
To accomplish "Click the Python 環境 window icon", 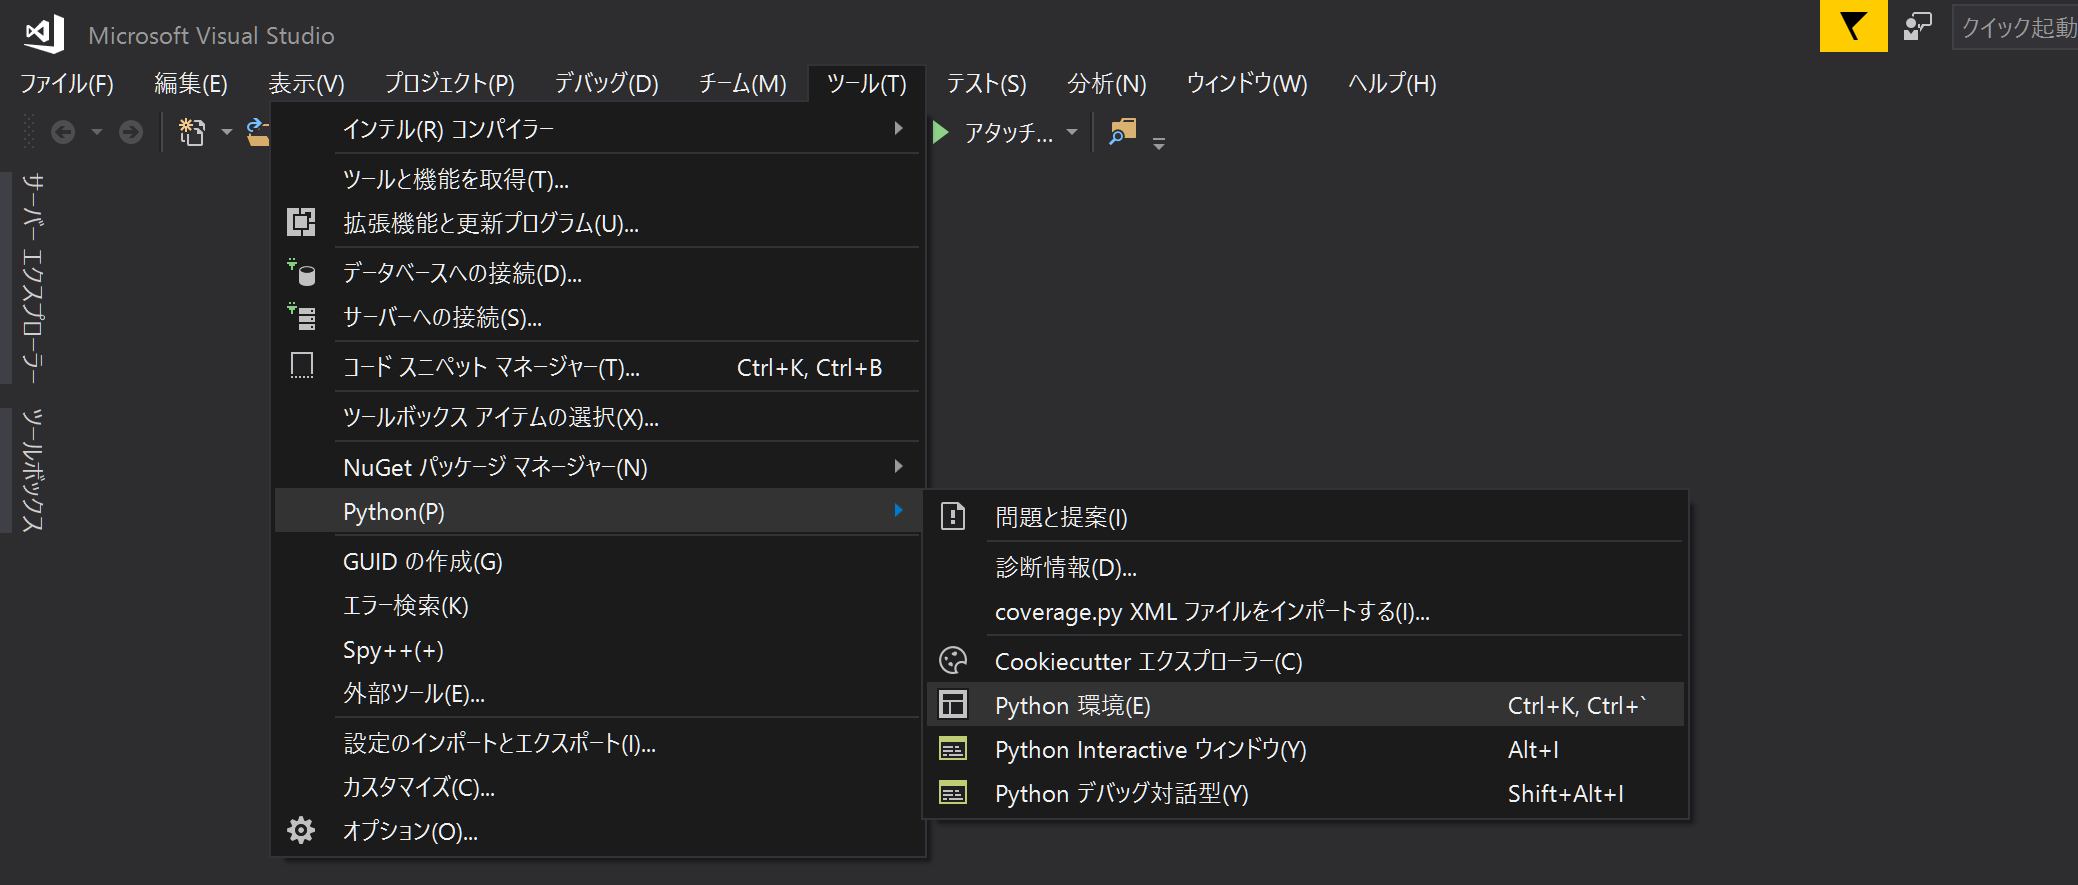I will pyautogui.click(x=953, y=704).
